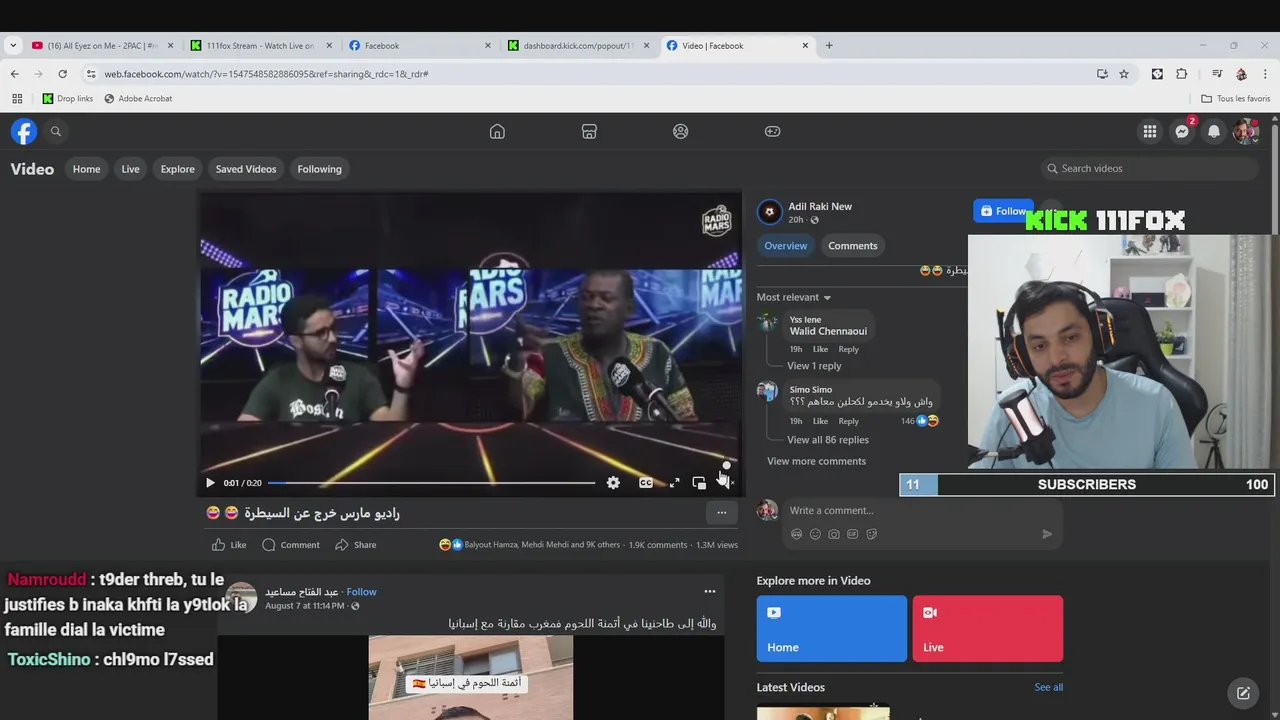Play the Radio Mars video
The width and height of the screenshot is (1280, 720).
coord(210,483)
